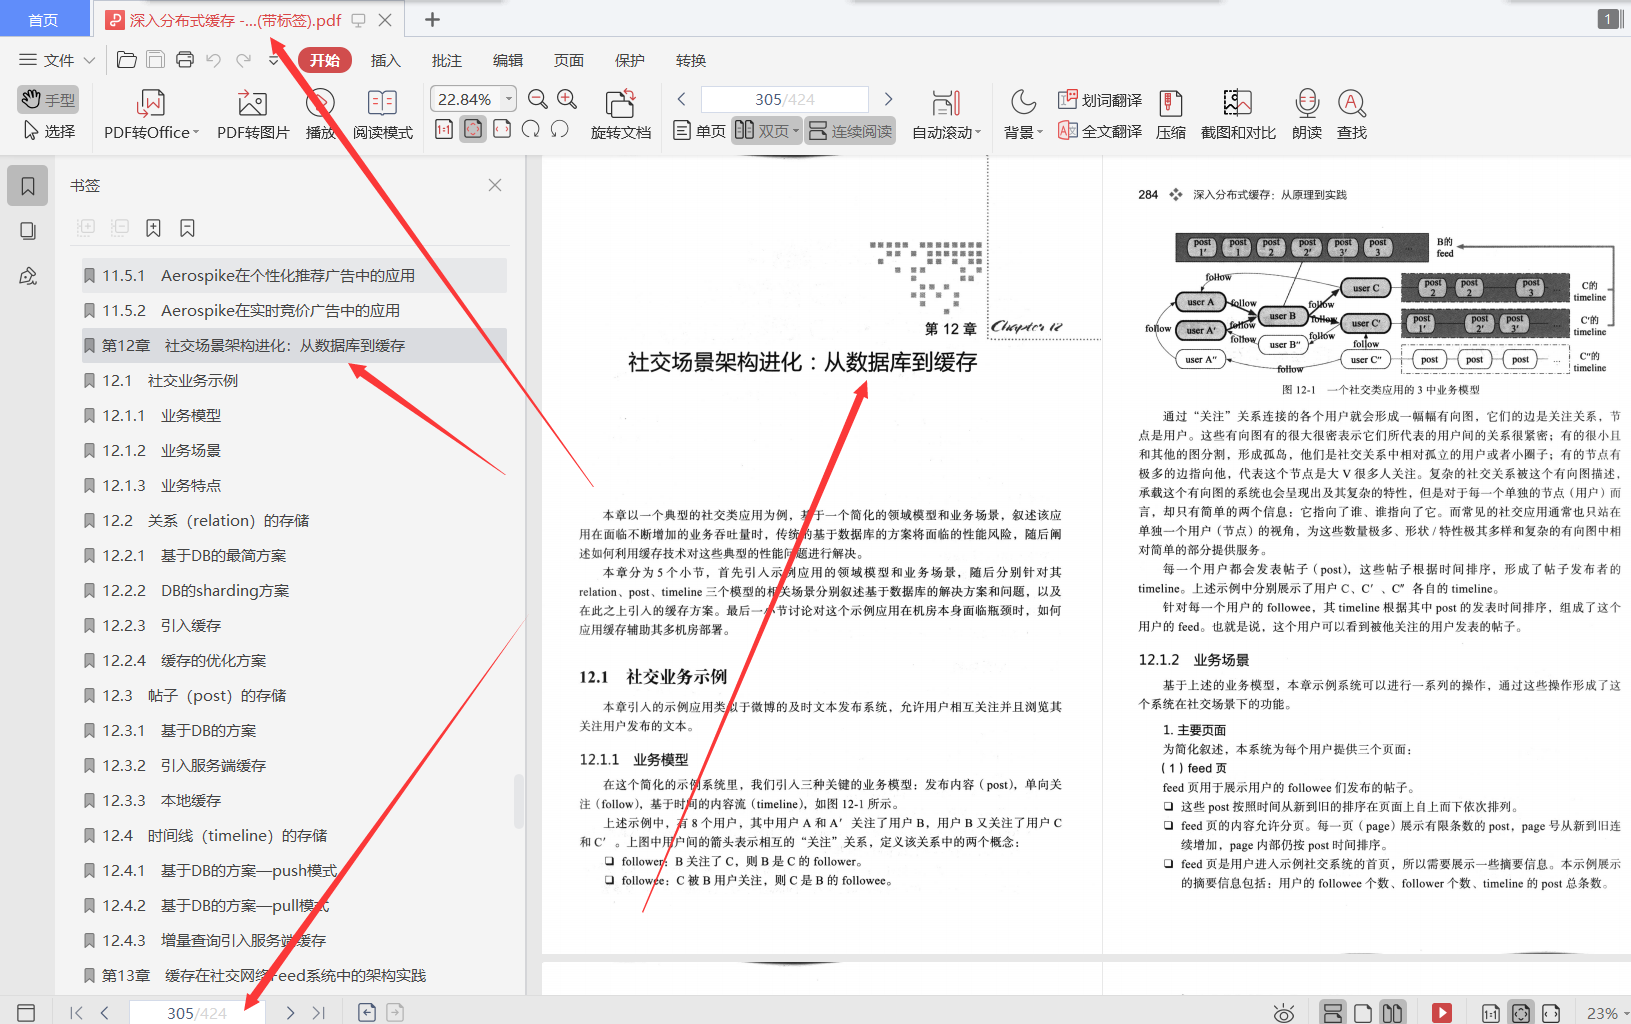Image resolution: width=1631 pixels, height=1024 pixels.
Task: Set actual size 1:1 view in ribbon
Action: 444,129
